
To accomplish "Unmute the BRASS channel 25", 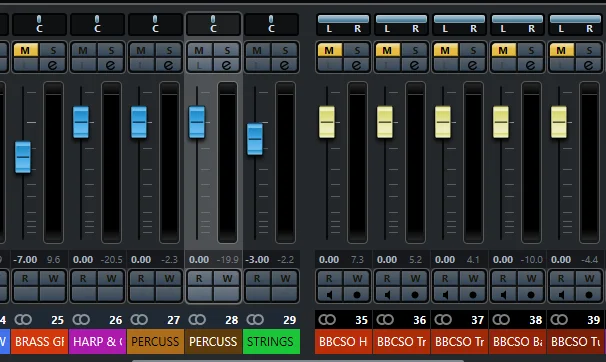I will point(26,50).
